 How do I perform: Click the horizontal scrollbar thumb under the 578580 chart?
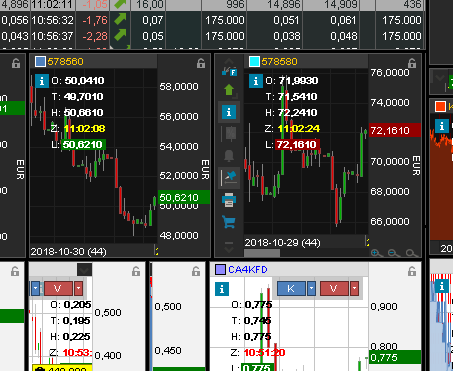click(262, 253)
